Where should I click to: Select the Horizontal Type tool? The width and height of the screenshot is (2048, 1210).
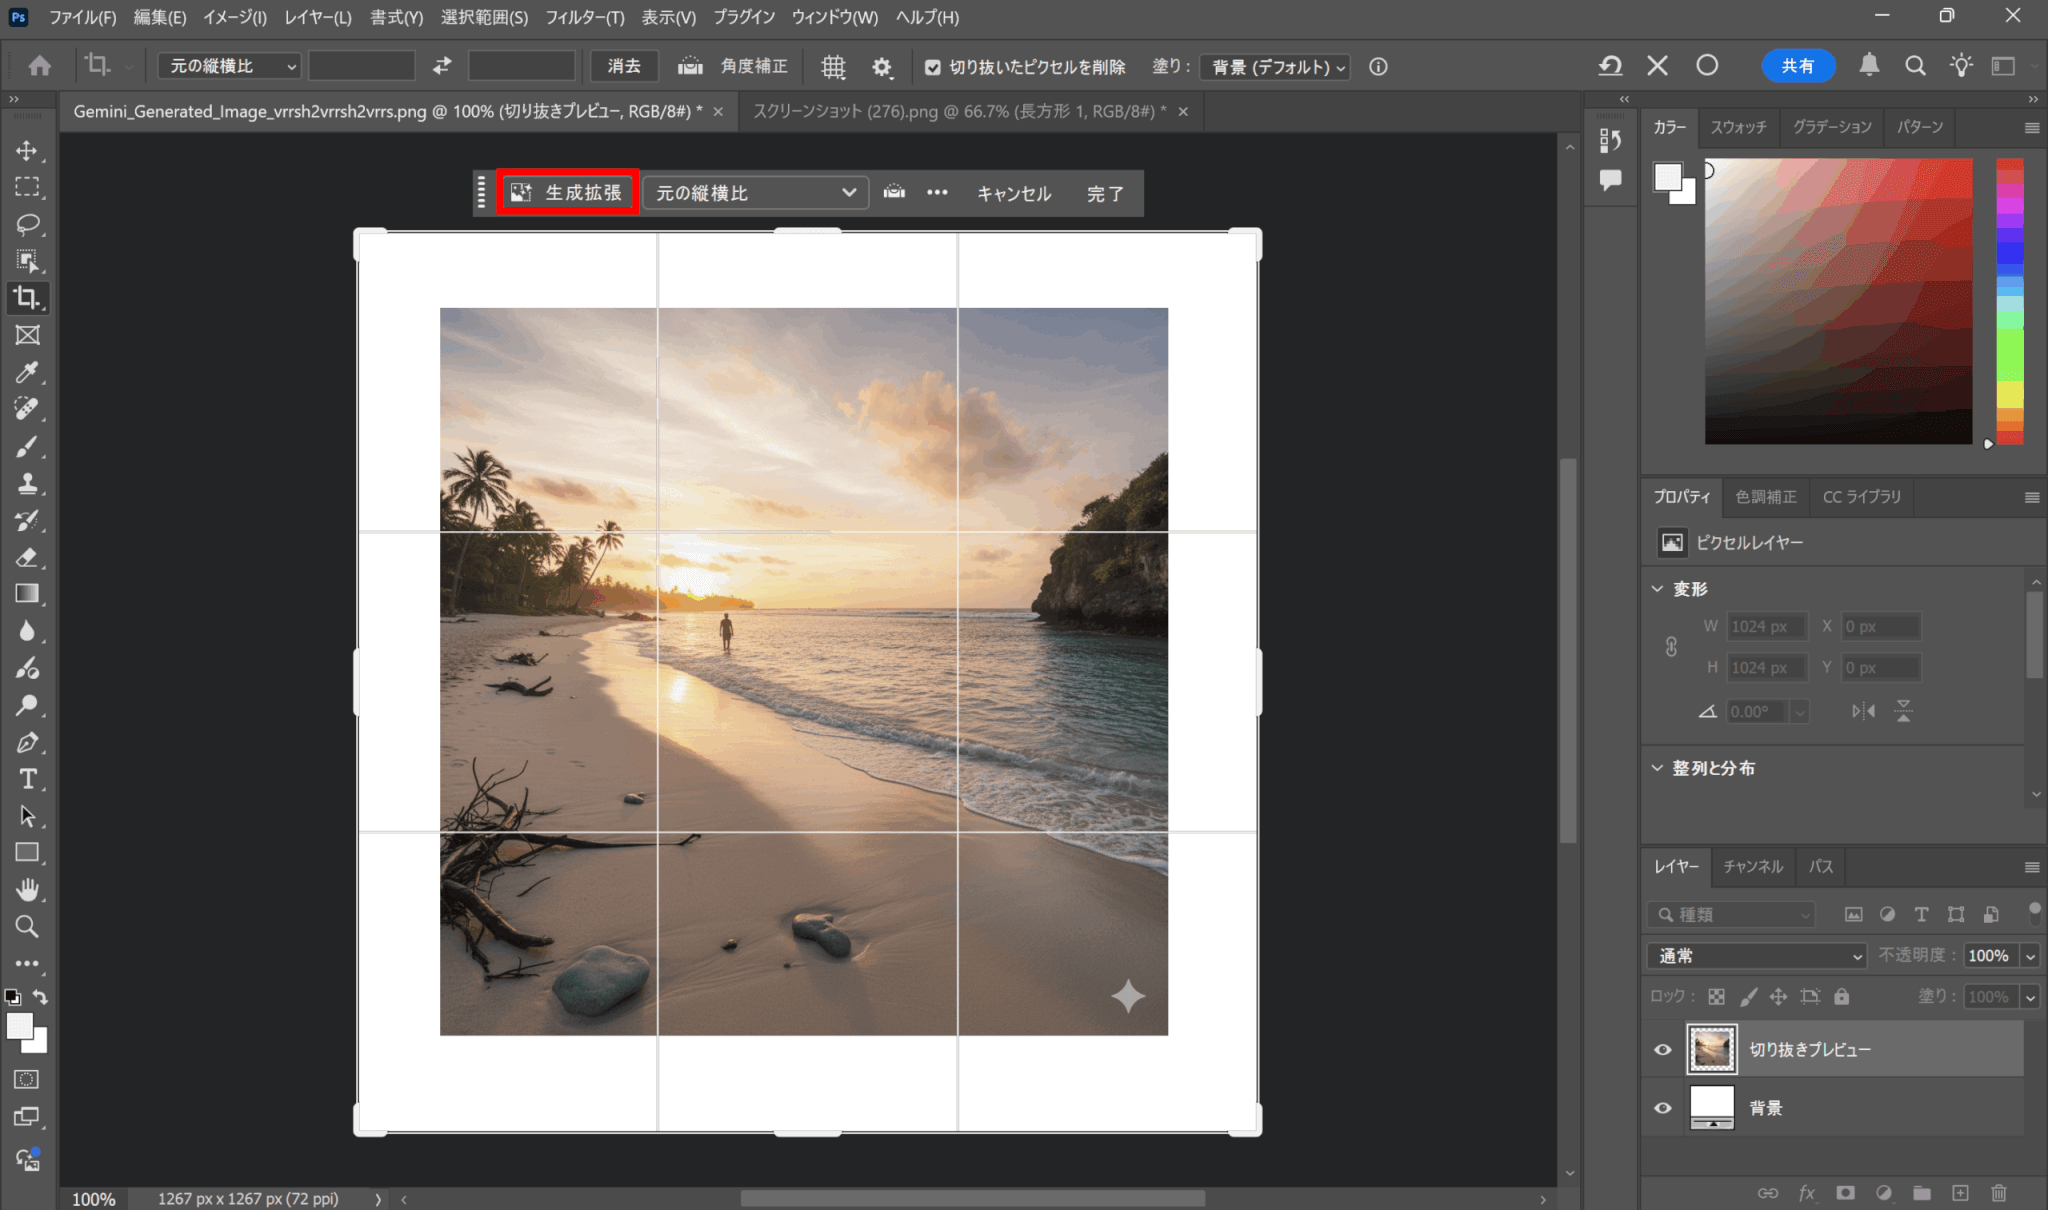point(27,779)
